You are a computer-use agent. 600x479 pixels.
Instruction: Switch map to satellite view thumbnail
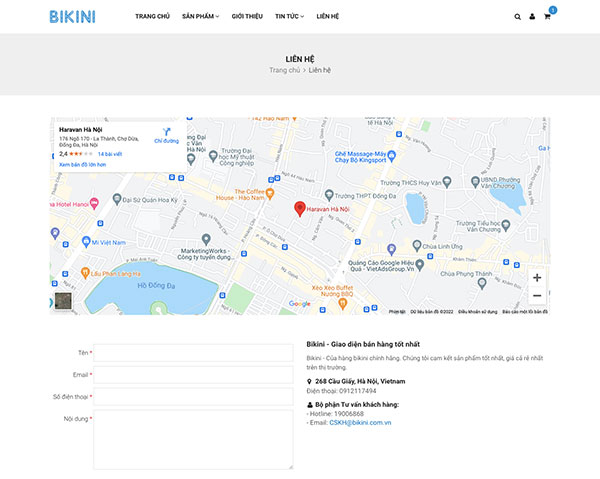point(63,301)
